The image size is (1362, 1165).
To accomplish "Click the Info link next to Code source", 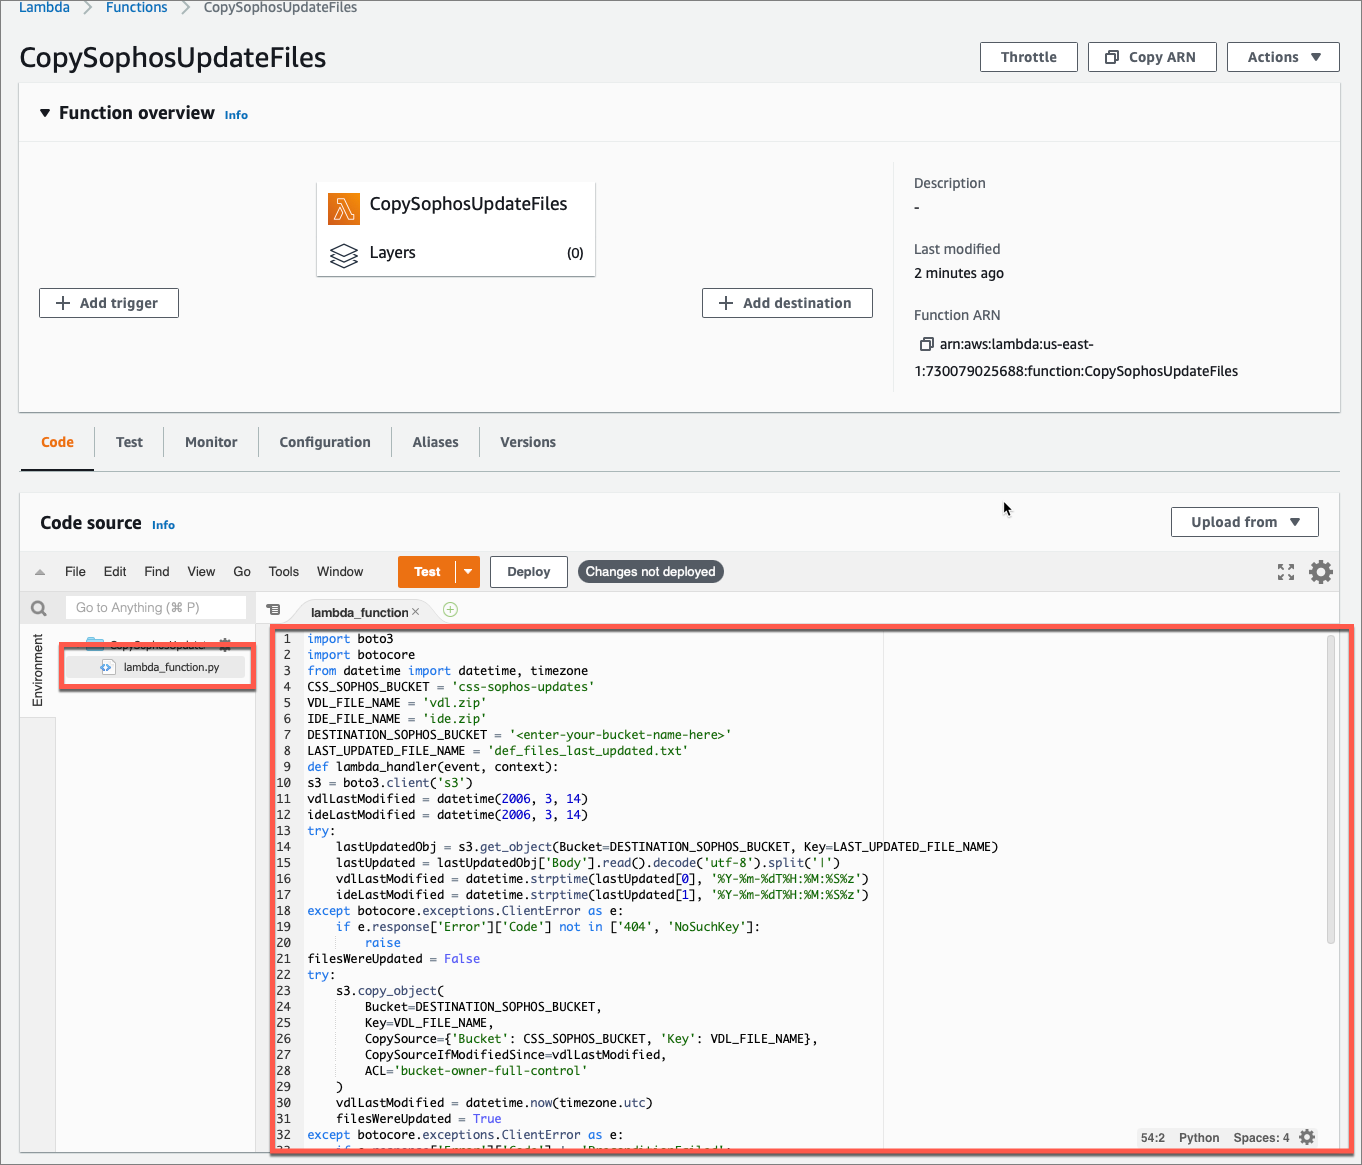I will coord(163,525).
